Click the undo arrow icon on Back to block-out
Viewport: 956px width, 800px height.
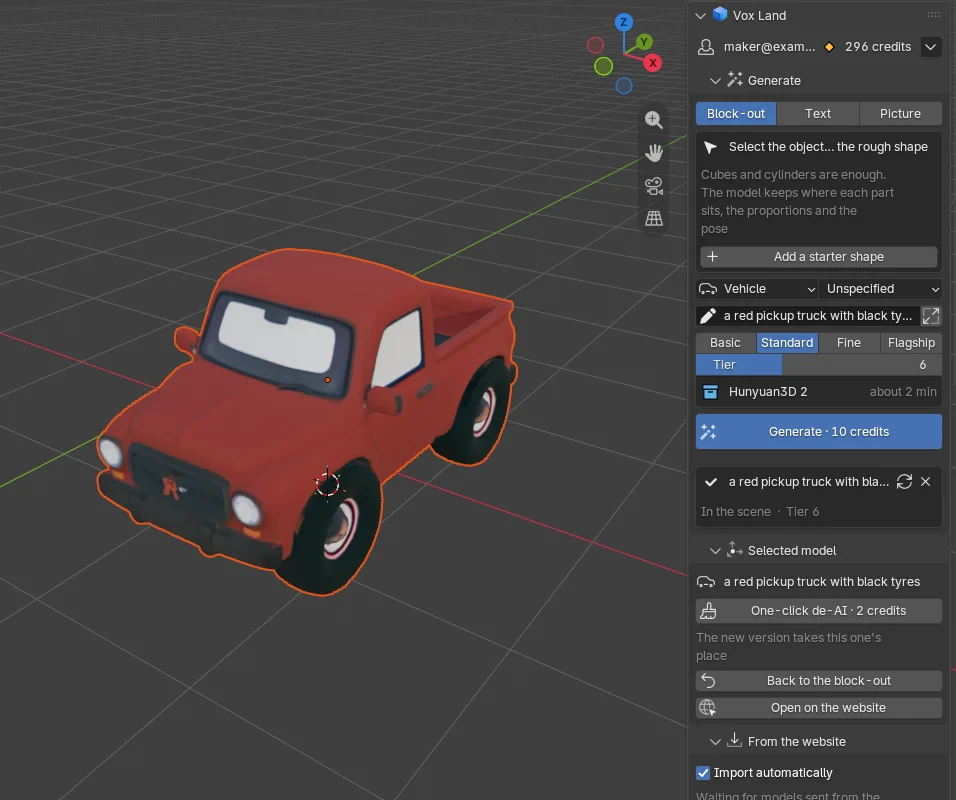tap(708, 680)
